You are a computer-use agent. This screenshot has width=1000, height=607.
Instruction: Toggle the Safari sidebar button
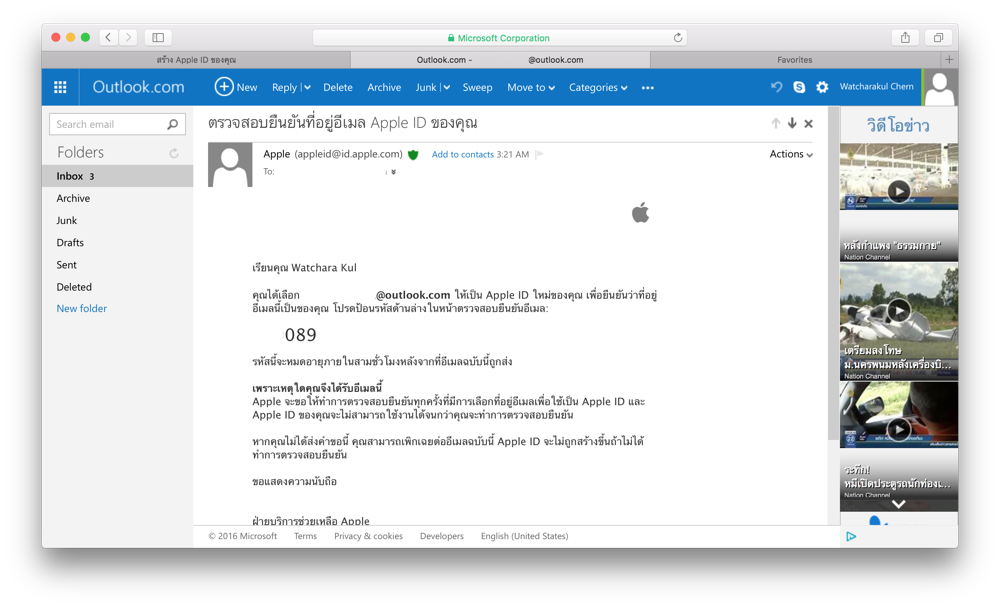[x=158, y=37]
